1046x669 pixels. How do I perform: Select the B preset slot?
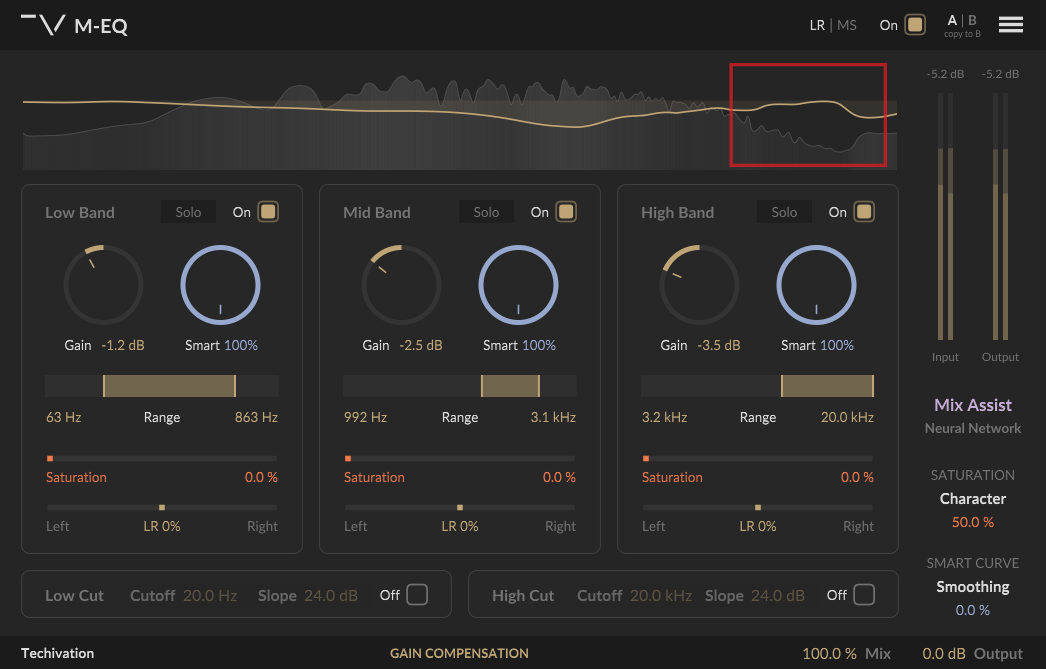tap(972, 20)
